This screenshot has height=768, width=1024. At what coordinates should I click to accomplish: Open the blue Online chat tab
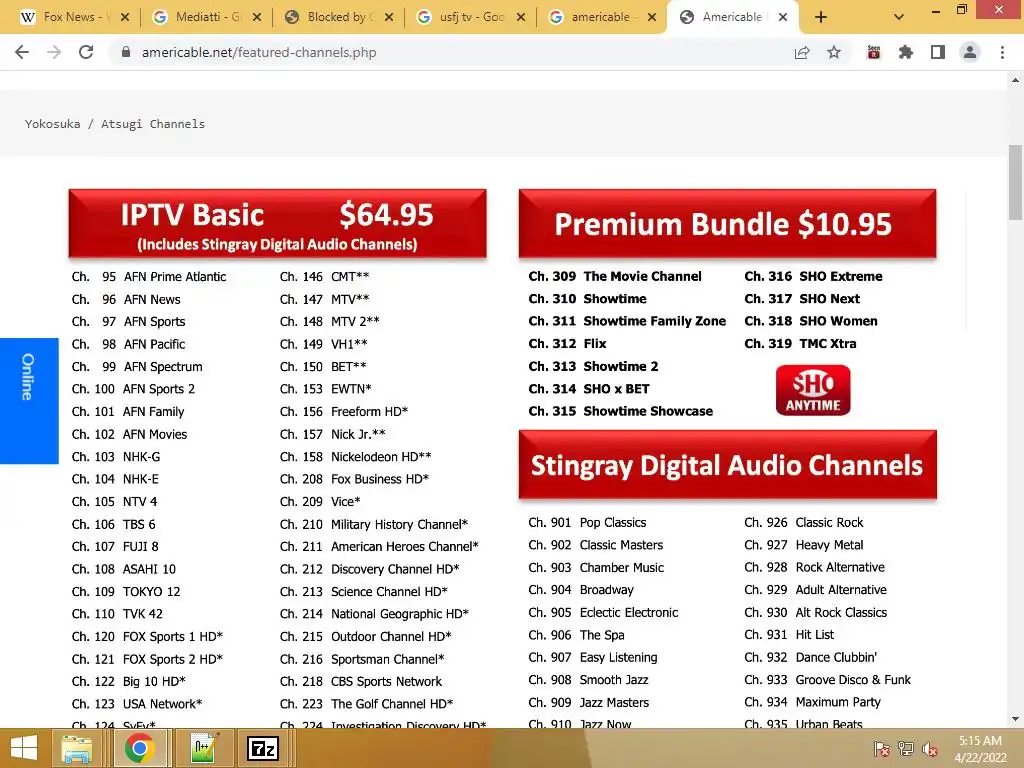point(29,401)
